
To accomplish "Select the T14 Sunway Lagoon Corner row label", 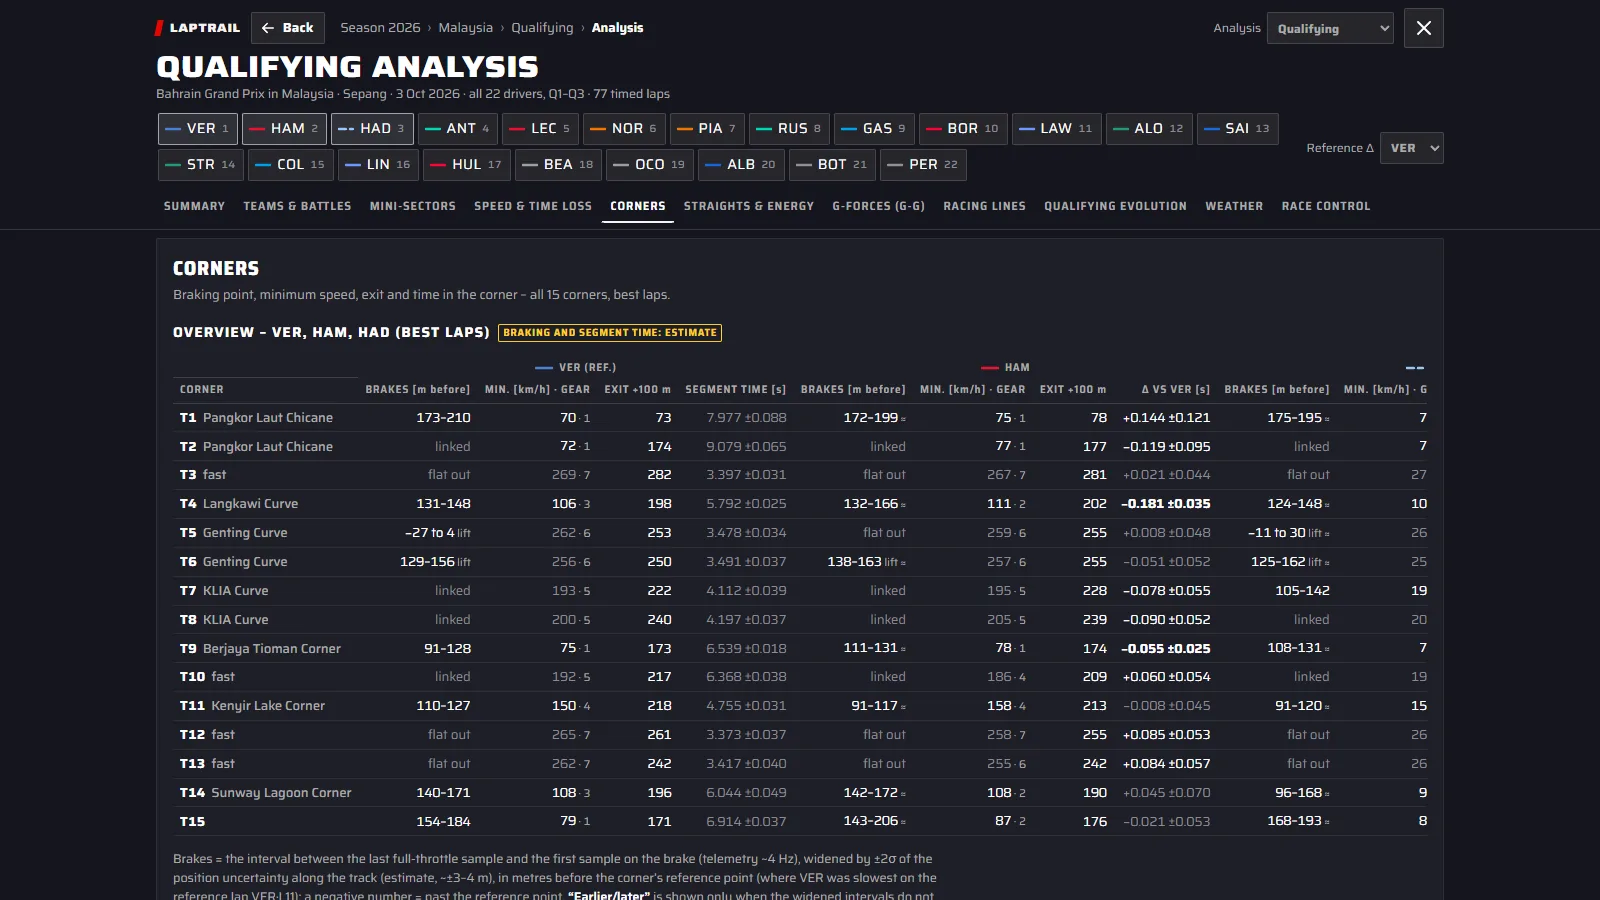I will pyautogui.click(x=266, y=793).
